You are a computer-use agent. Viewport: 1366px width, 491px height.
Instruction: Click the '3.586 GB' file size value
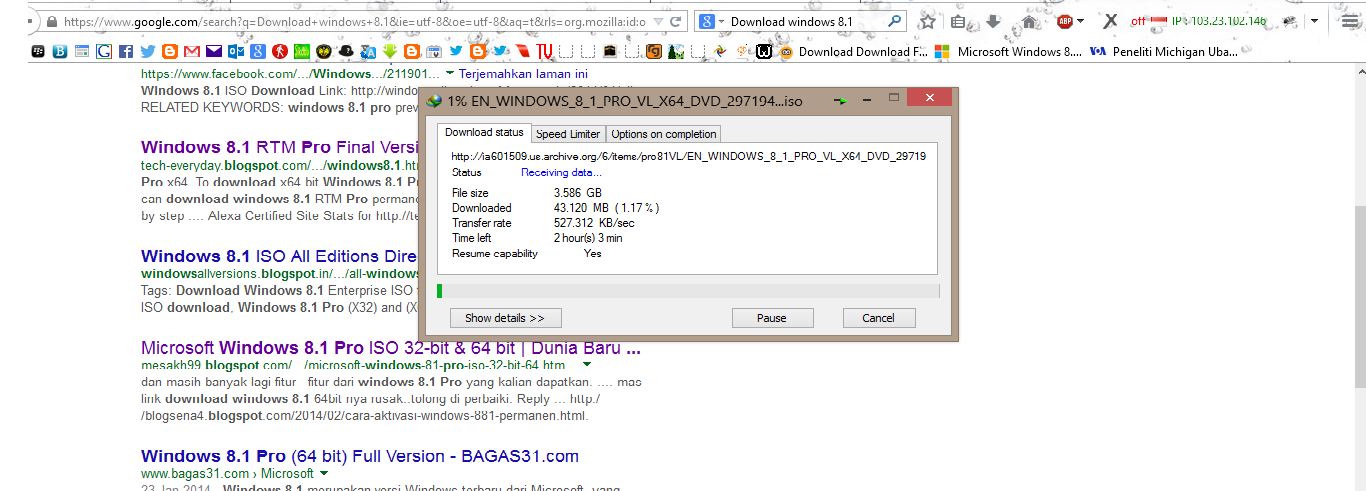(x=578, y=193)
